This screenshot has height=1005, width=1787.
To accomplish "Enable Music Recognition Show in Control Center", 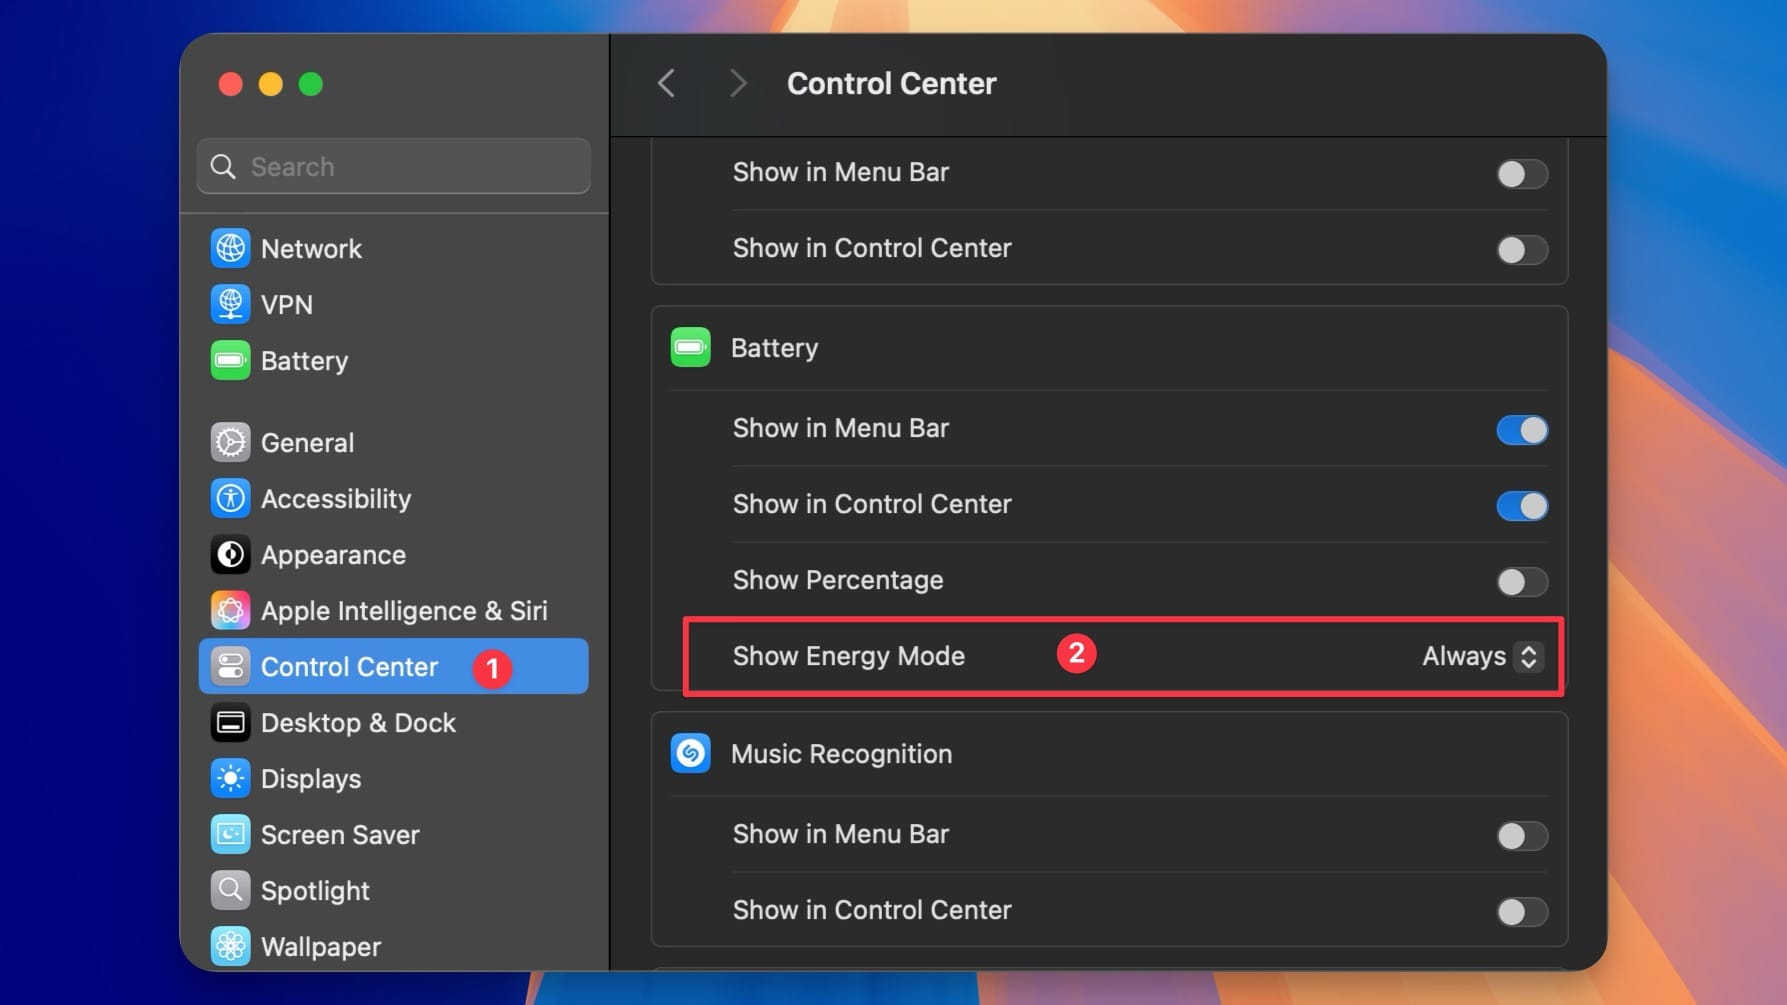I will point(1522,911).
